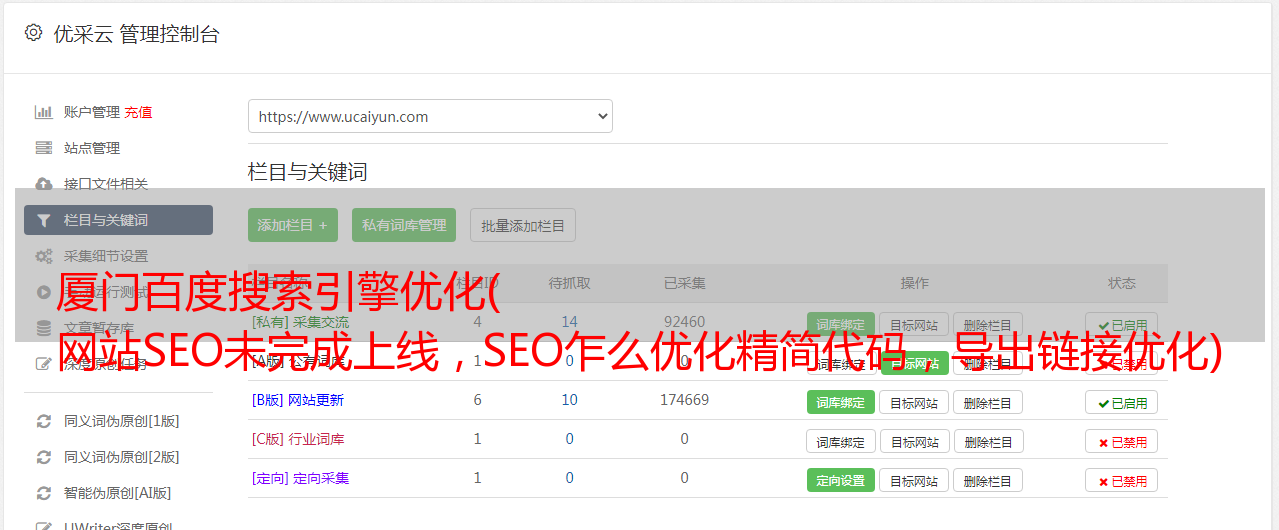Image resolution: width=1279 pixels, height=530 pixels.
Task: Open 采集细节设置 in the sidebar
Action: click(106, 256)
